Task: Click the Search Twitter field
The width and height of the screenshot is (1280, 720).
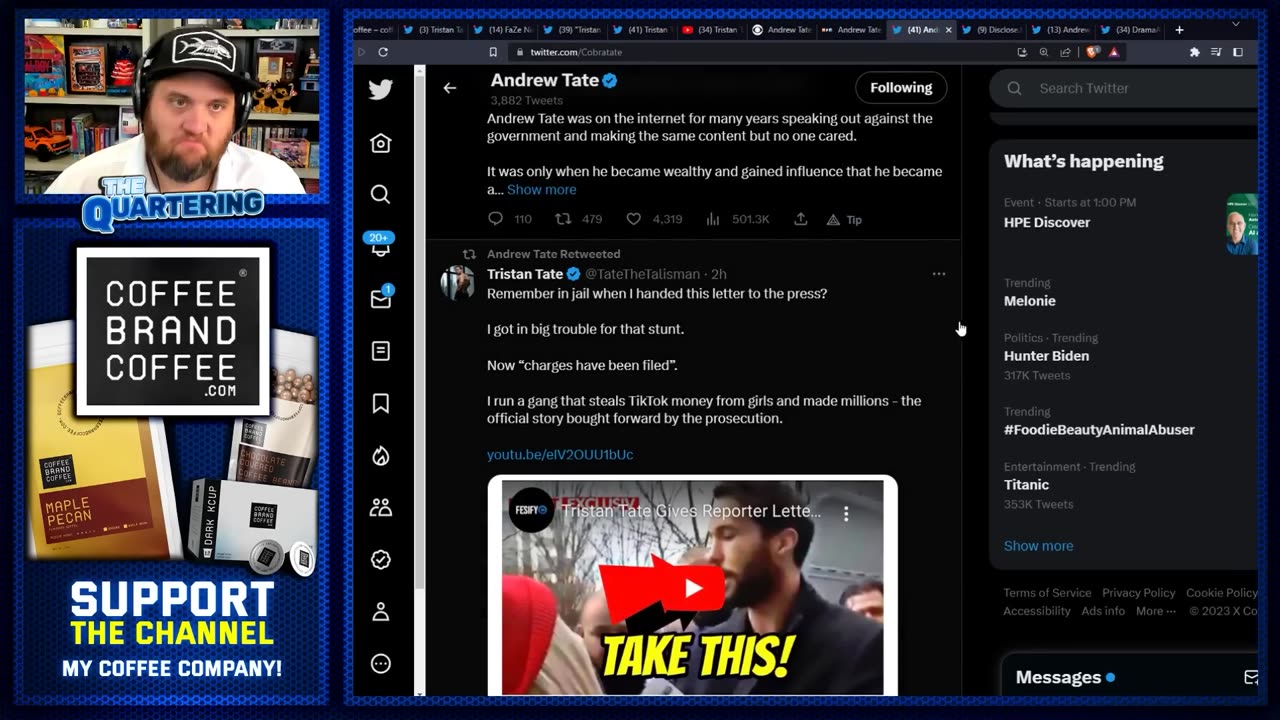Action: pyautogui.click(x=1124, y=88)
